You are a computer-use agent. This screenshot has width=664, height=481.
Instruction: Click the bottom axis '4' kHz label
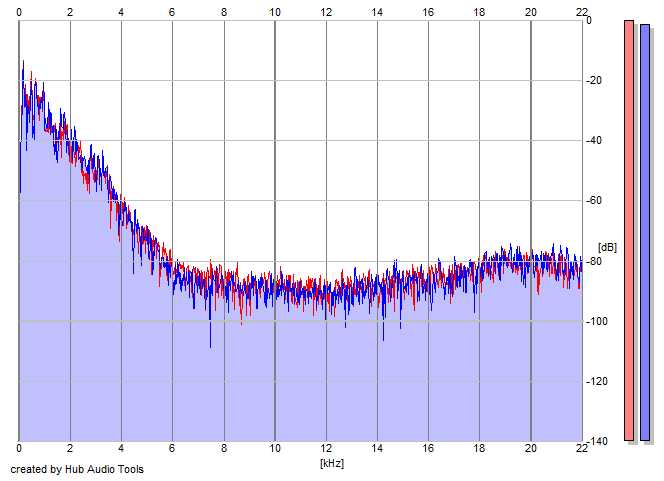(121, 448)
